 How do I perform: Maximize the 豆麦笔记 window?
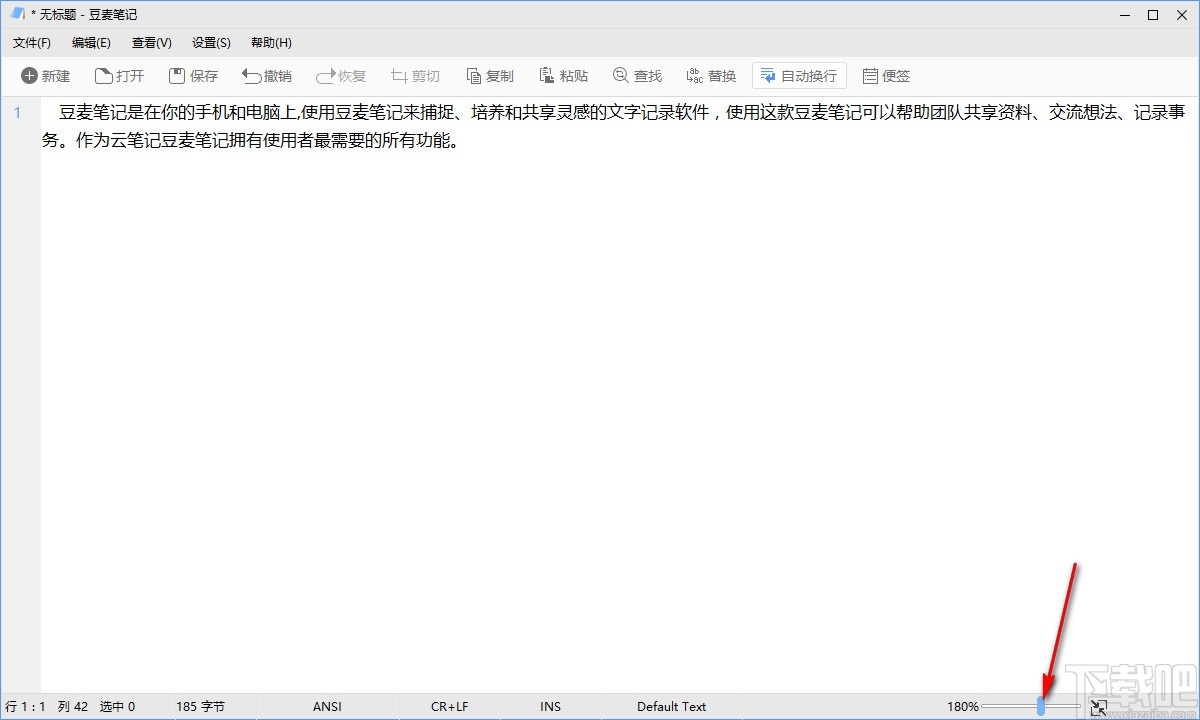[x=1152, y=14]
